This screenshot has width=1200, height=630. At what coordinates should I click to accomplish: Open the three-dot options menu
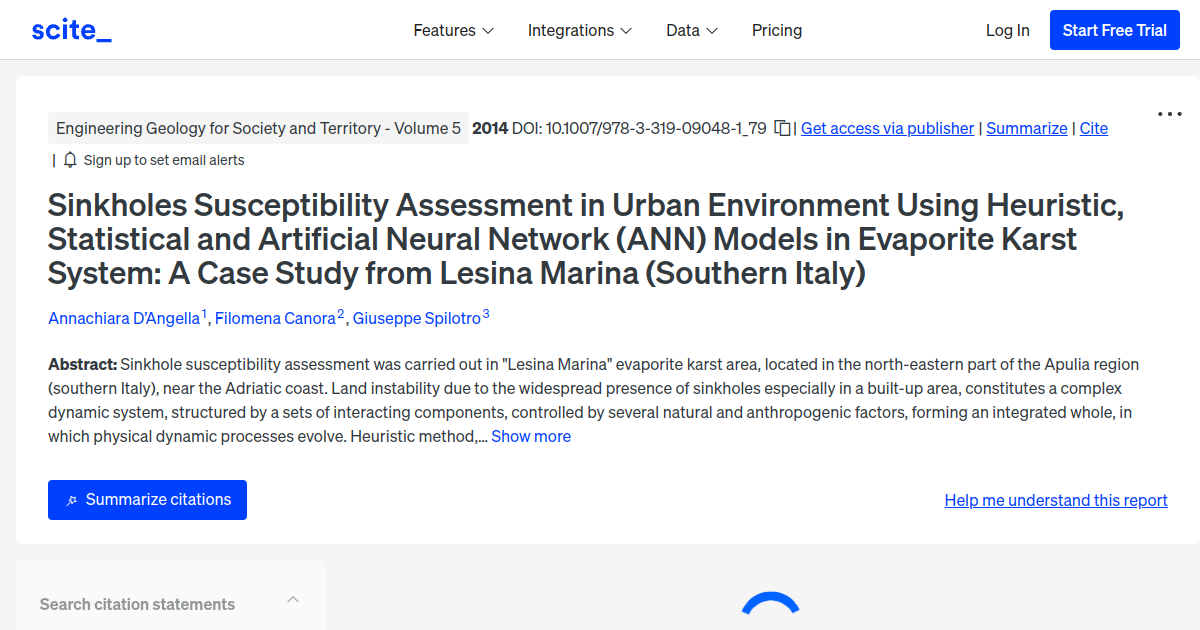1168,114
